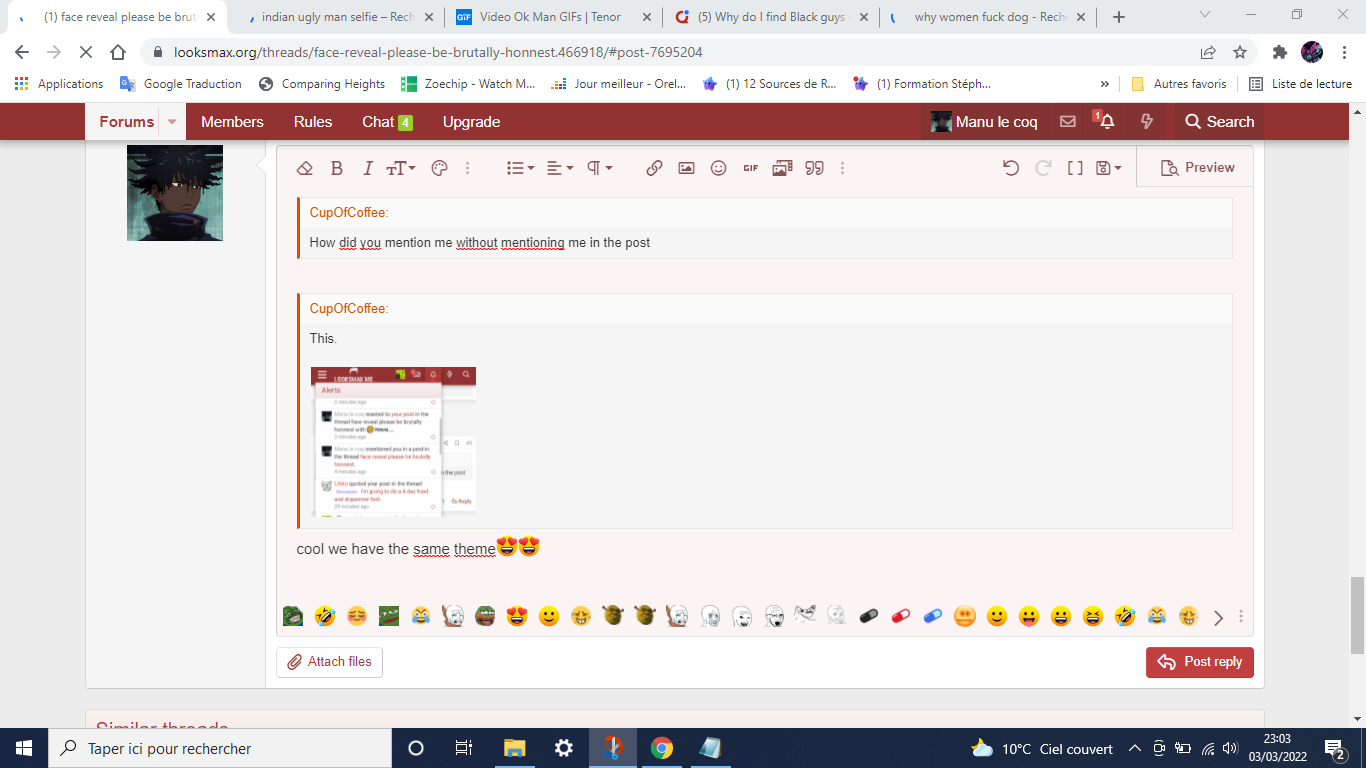Image resolution: width=1366 pixels, height=768 pixels.
Task: Click the Attach files button
Action: tap(329, 661)
